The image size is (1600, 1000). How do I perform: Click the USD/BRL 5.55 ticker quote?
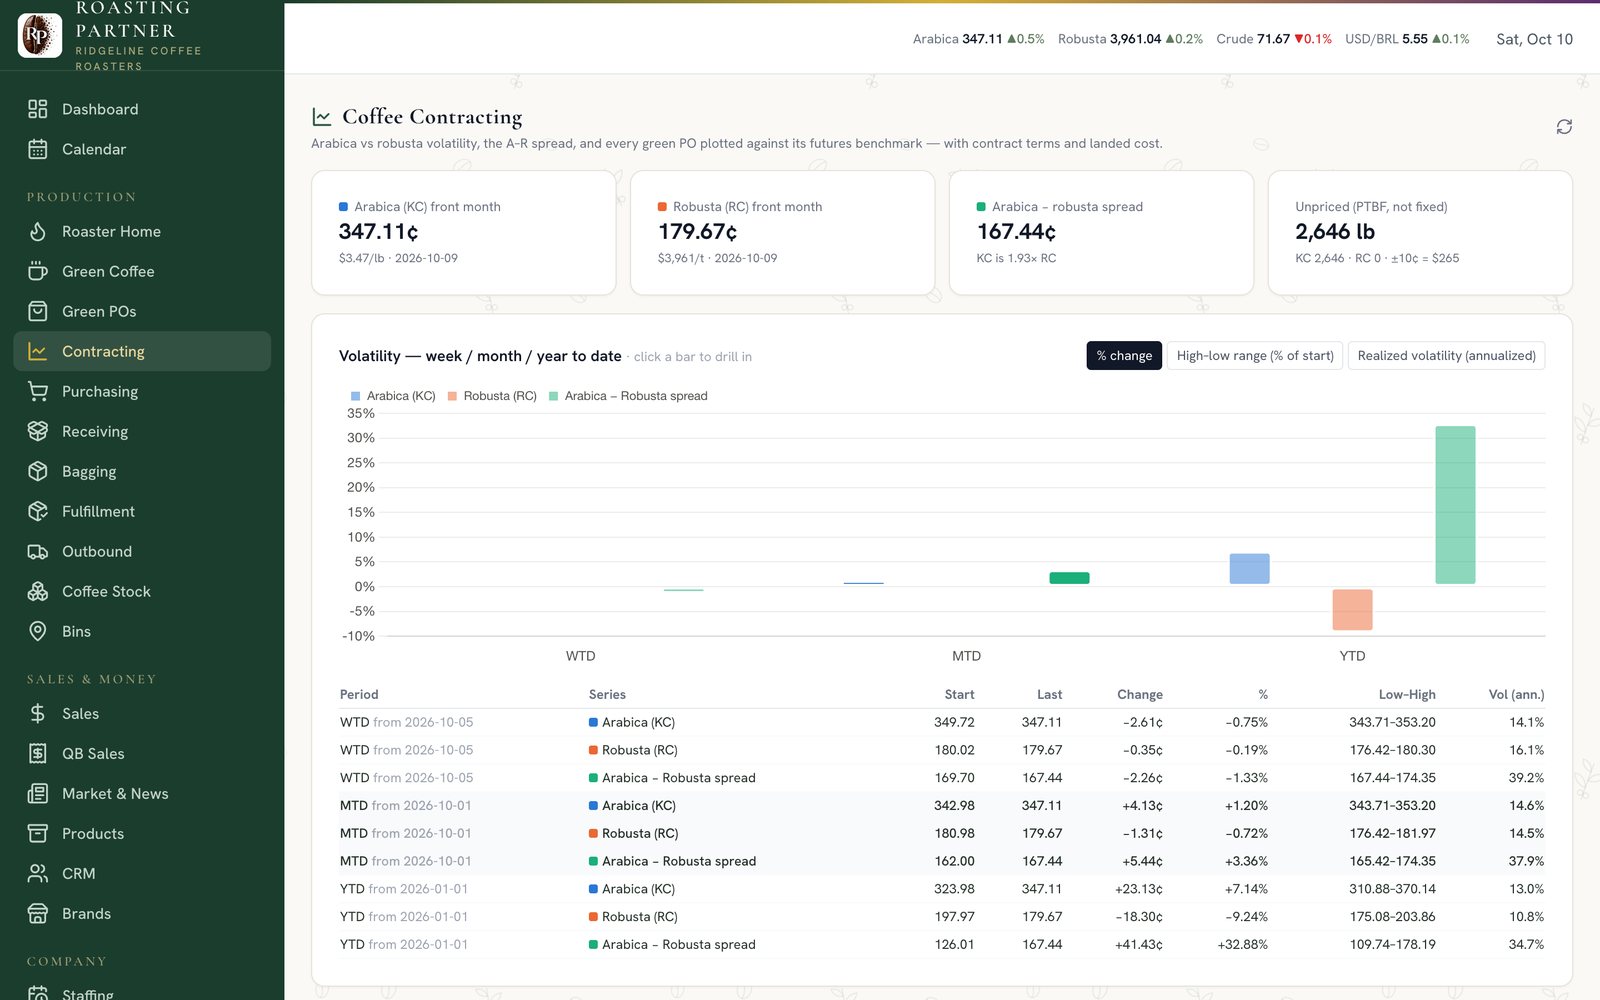1407,39
